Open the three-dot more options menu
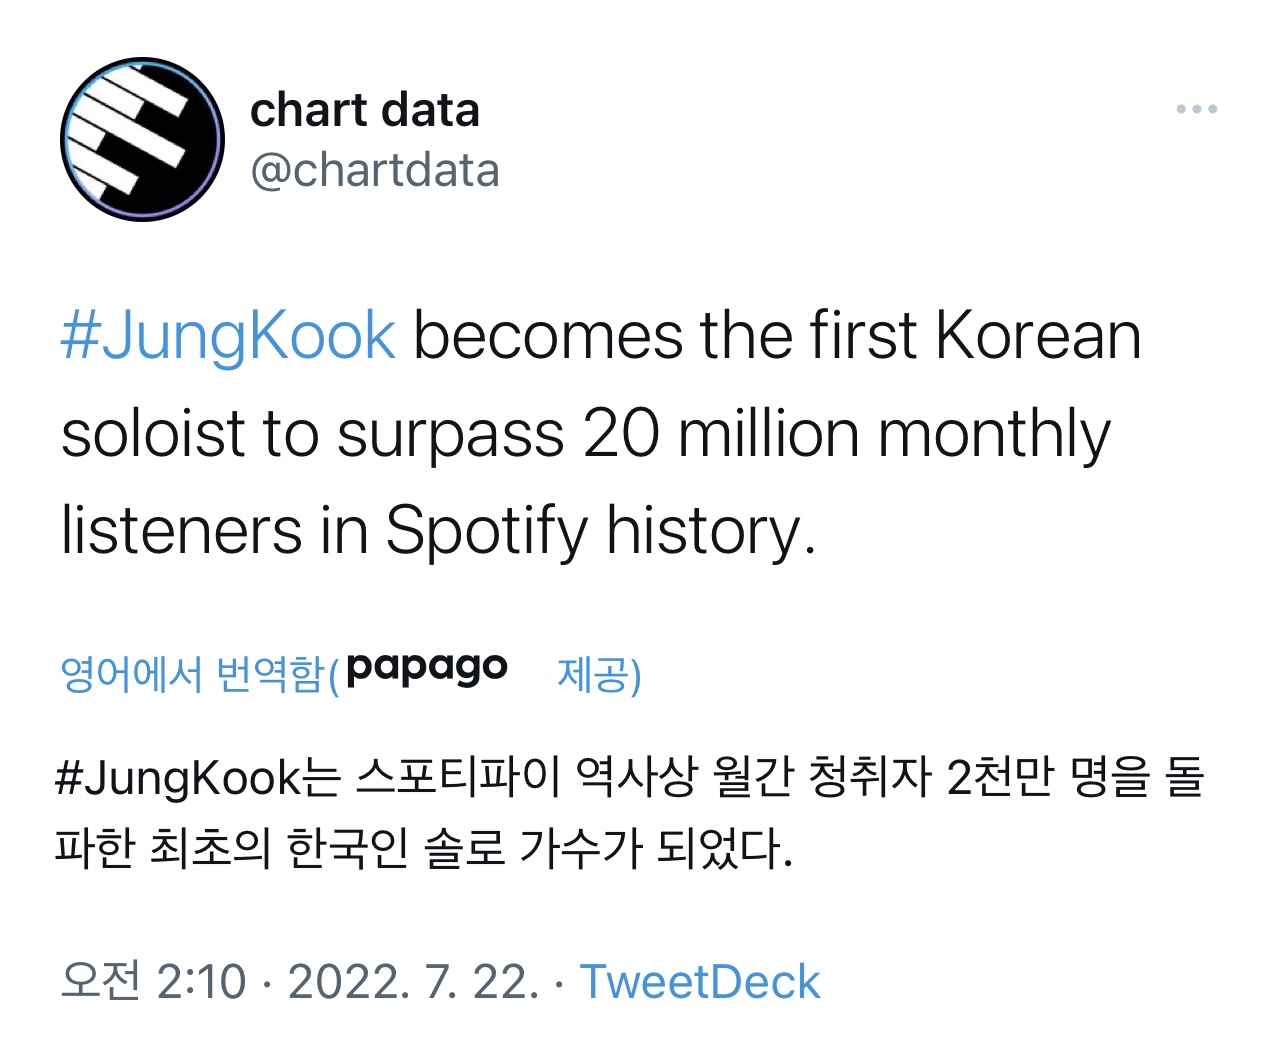Viewport: 1284px width, 1042px height. (x=1196, y=109)
